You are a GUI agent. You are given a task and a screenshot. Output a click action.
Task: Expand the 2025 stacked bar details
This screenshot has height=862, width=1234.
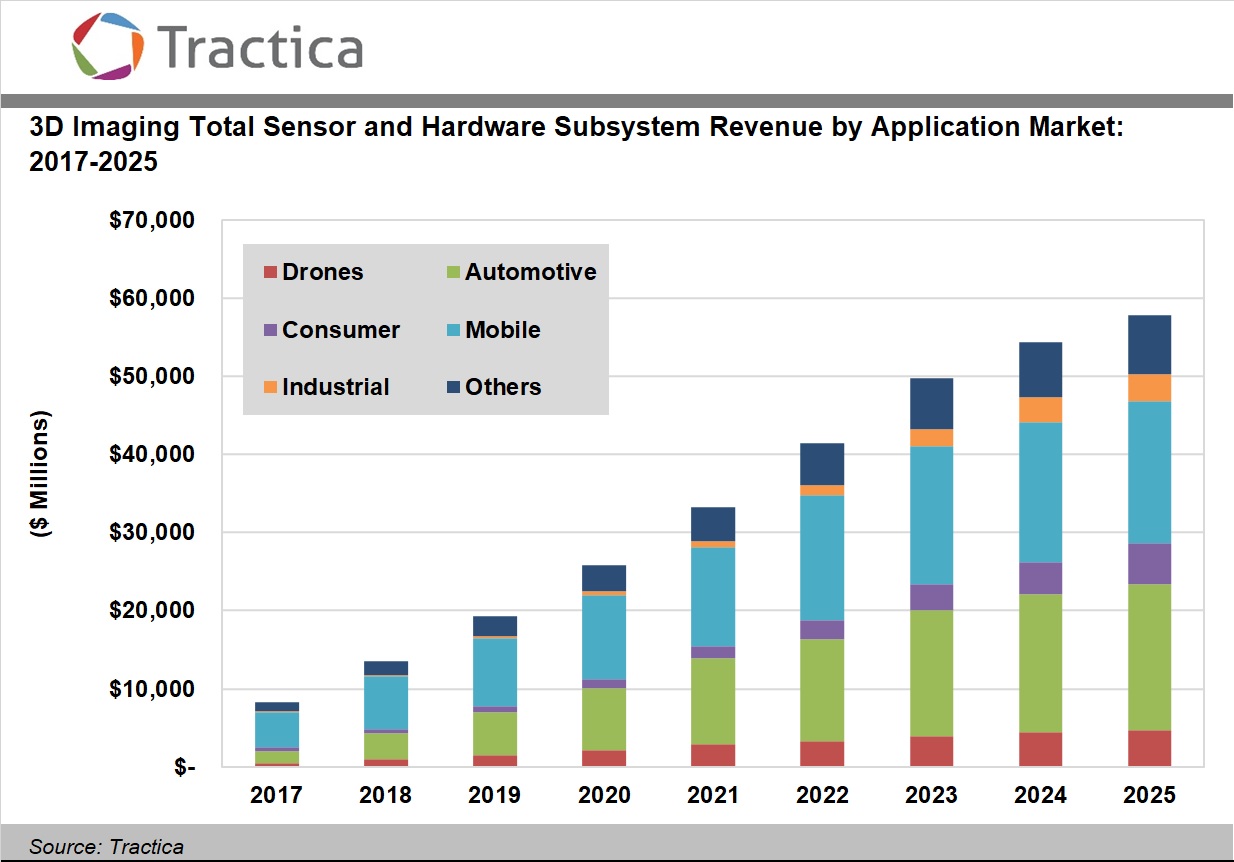pos(1150,540)
